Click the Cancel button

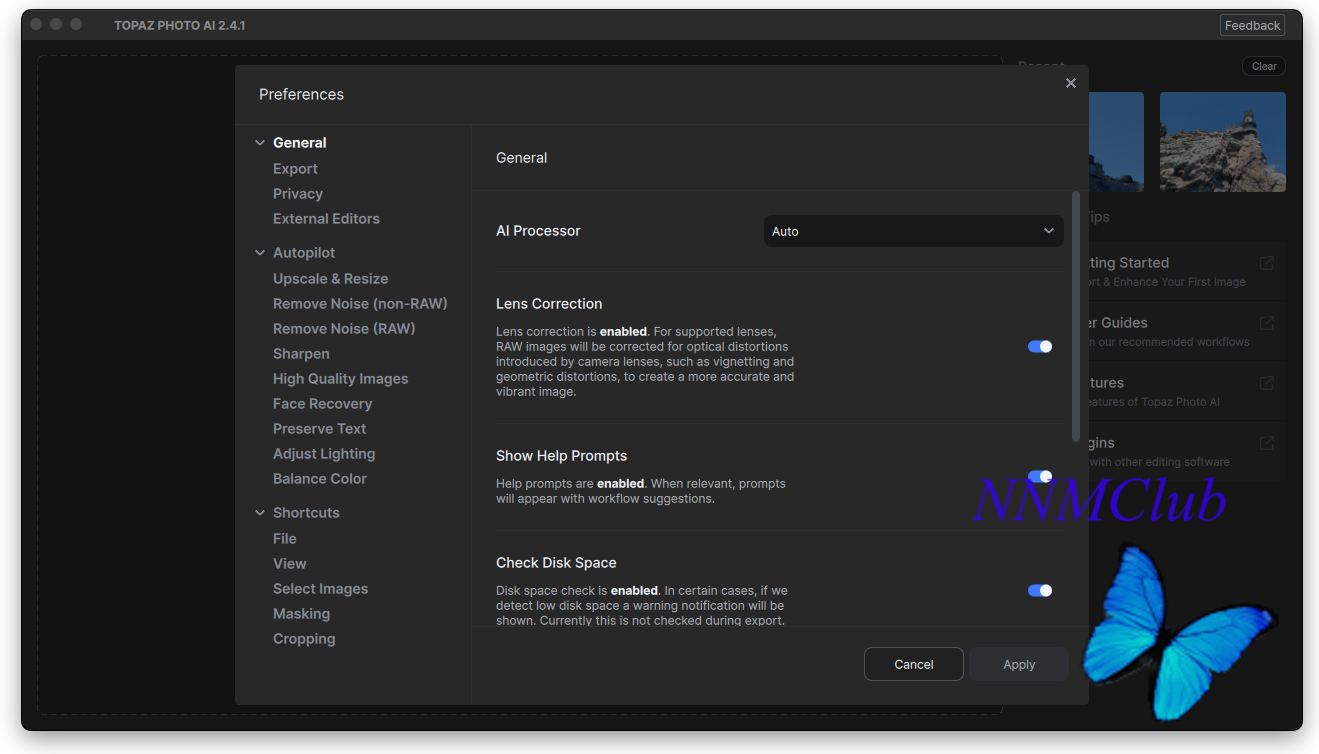tap(914, 664)
